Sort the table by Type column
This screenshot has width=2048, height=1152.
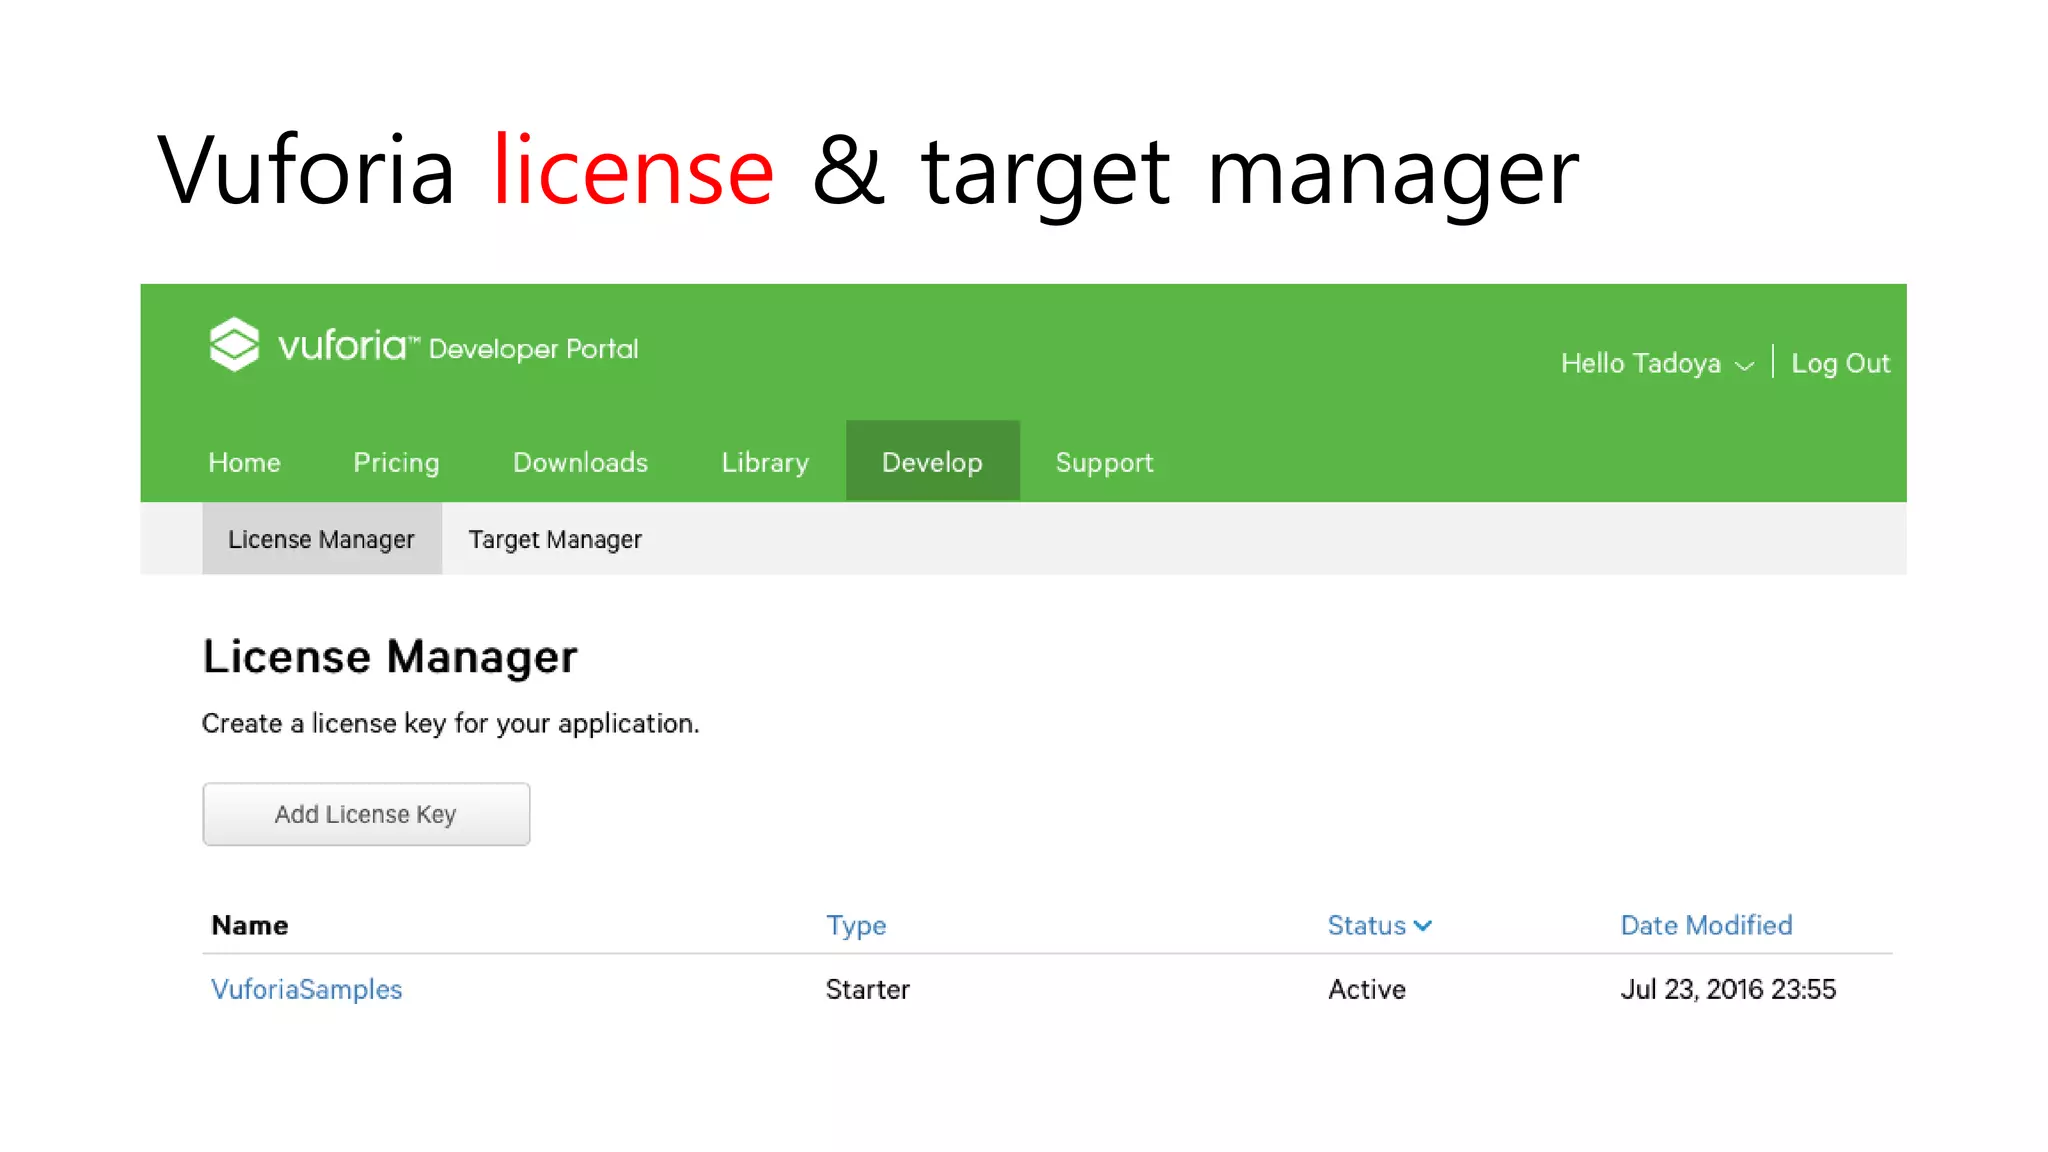pyautogui.click(x=856, y=925)
